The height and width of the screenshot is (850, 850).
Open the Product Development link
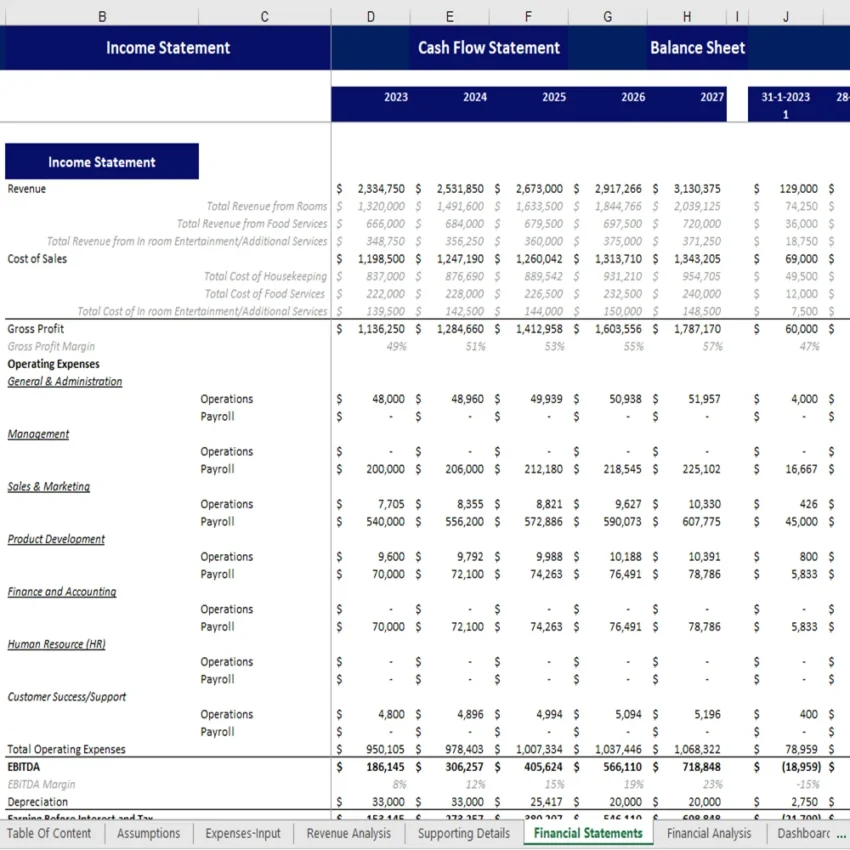tap(57, 539)
